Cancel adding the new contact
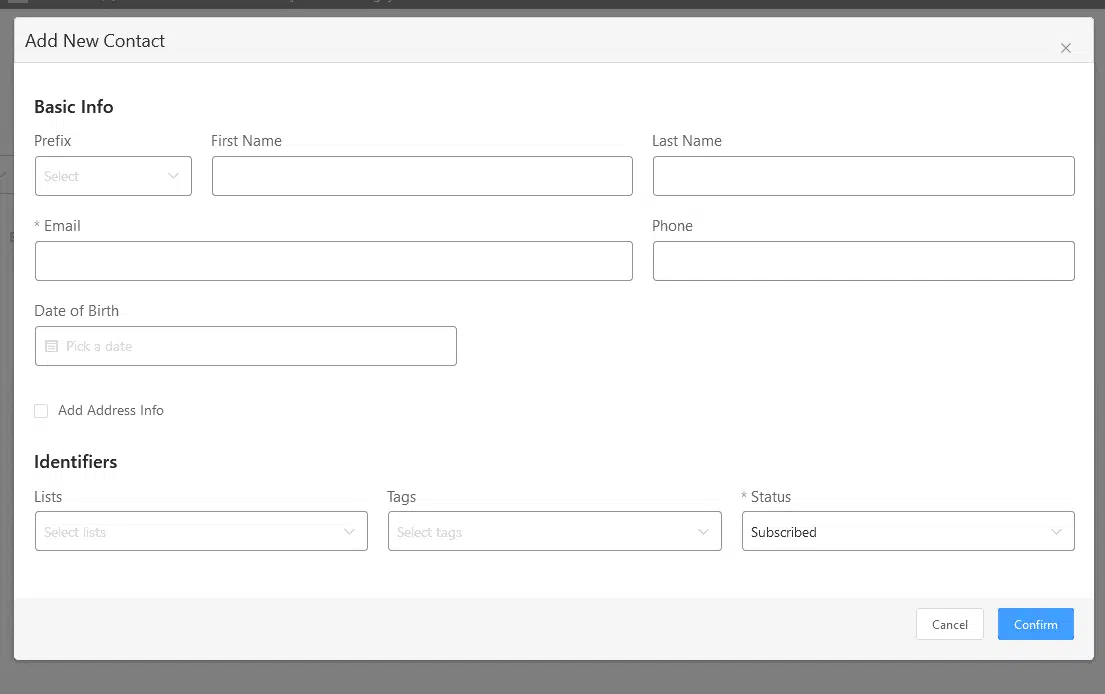Viewport: 1105px width, 694px height. pos(950,624)
